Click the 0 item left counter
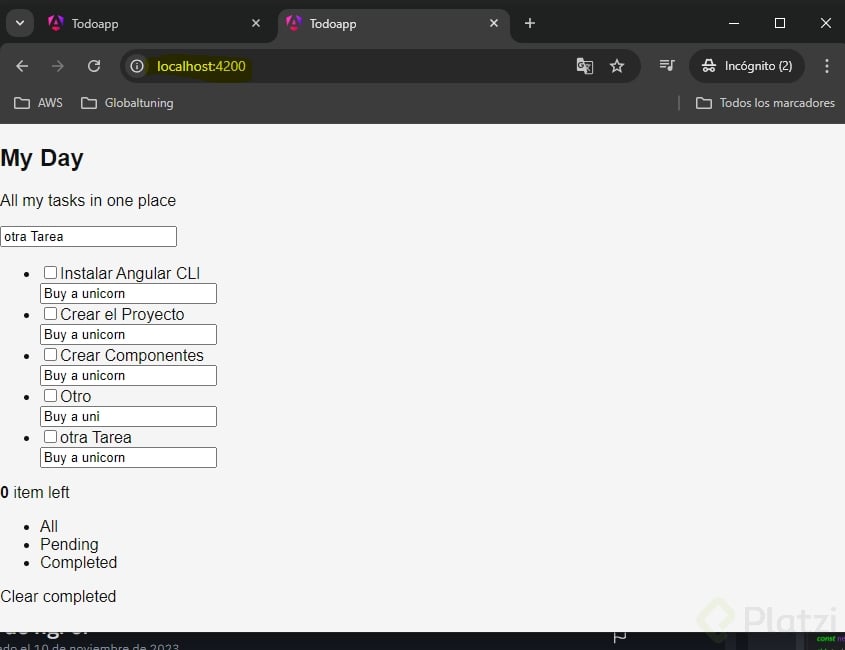 tap(35, 492)
